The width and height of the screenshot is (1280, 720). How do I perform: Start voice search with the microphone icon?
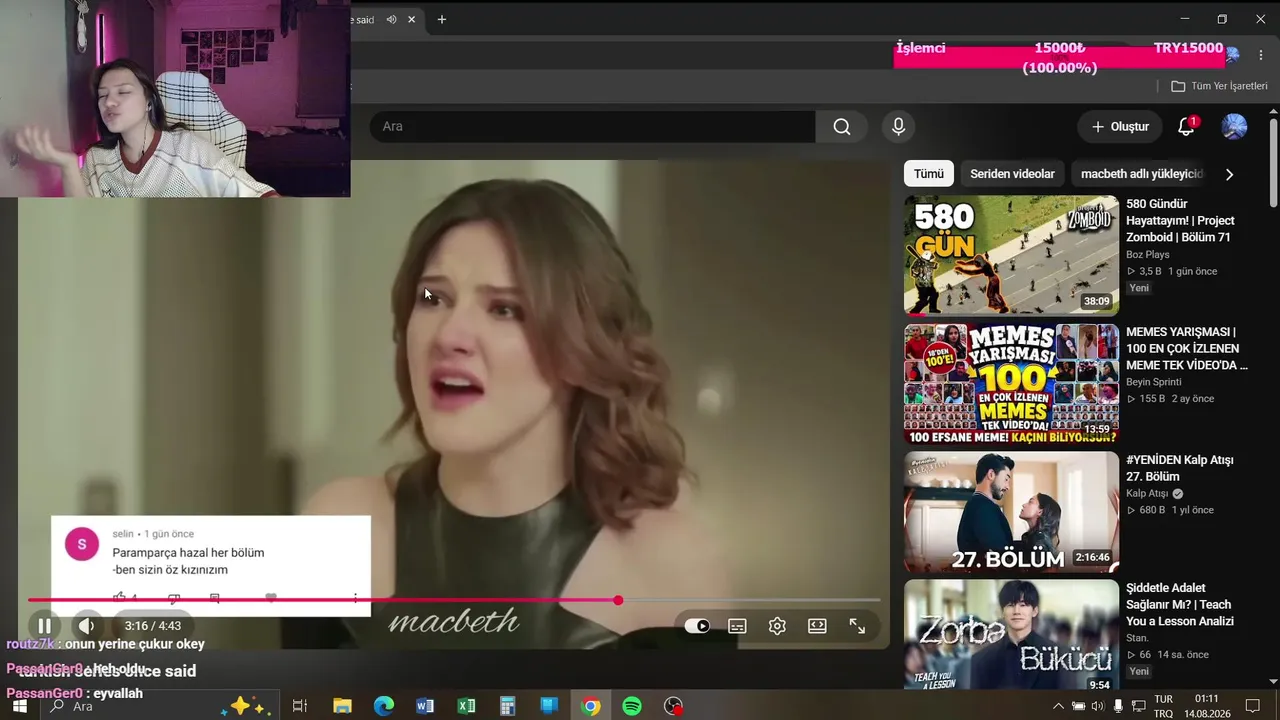pos(898,127)
